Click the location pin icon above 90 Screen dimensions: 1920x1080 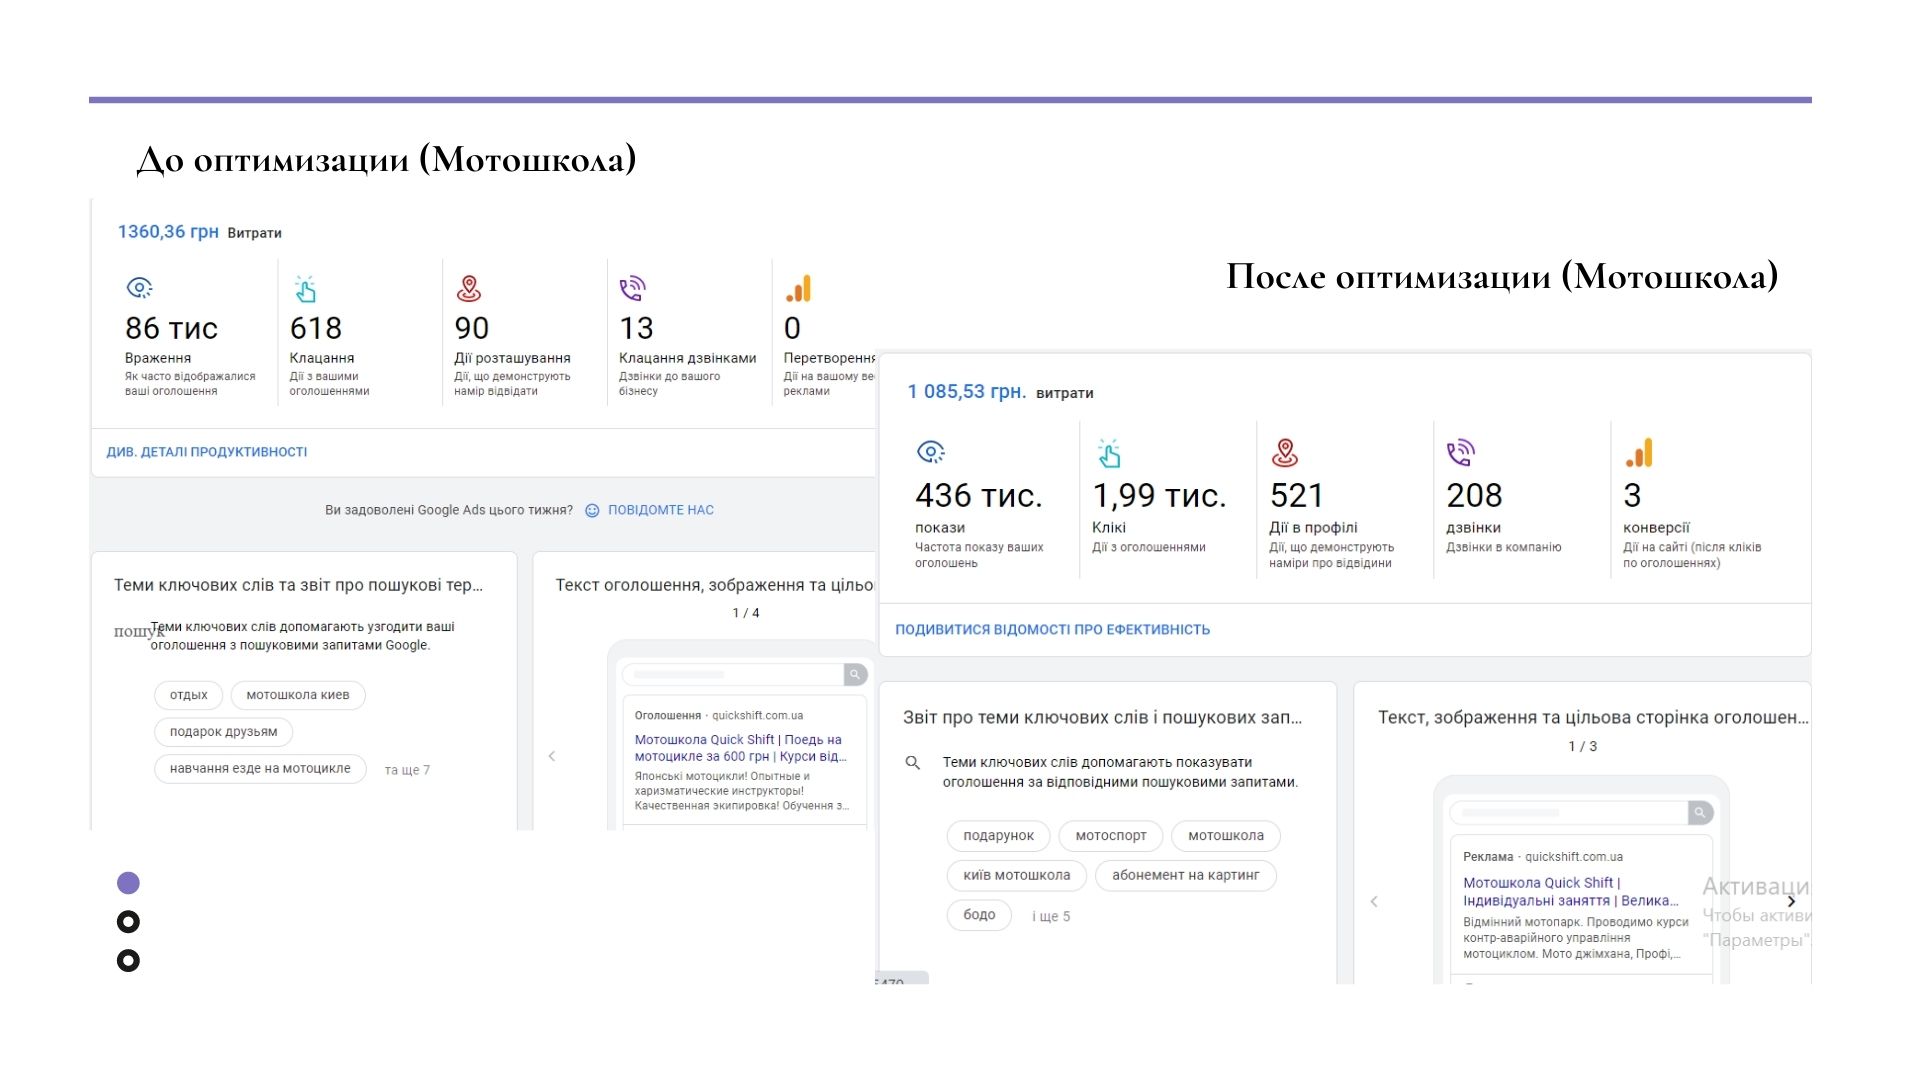pyautogui.click(x=469, y=289)
